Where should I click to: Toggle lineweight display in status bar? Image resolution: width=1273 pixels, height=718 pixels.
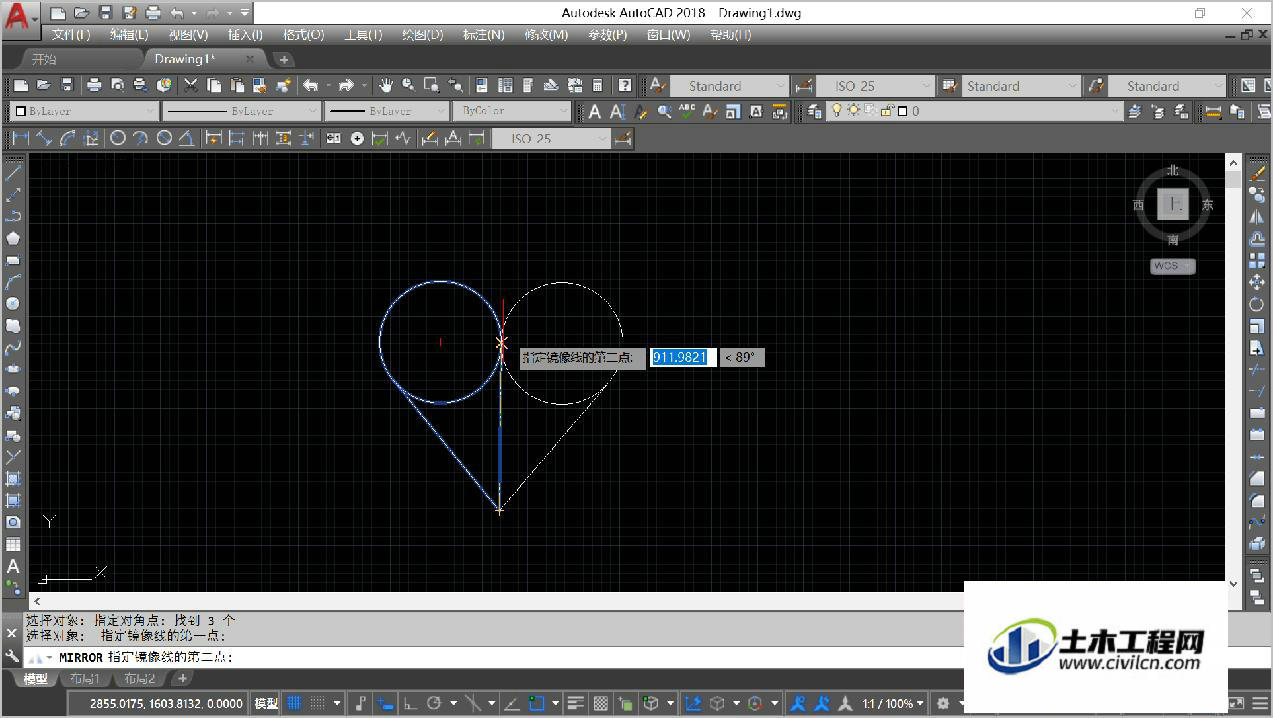point(576,703)
